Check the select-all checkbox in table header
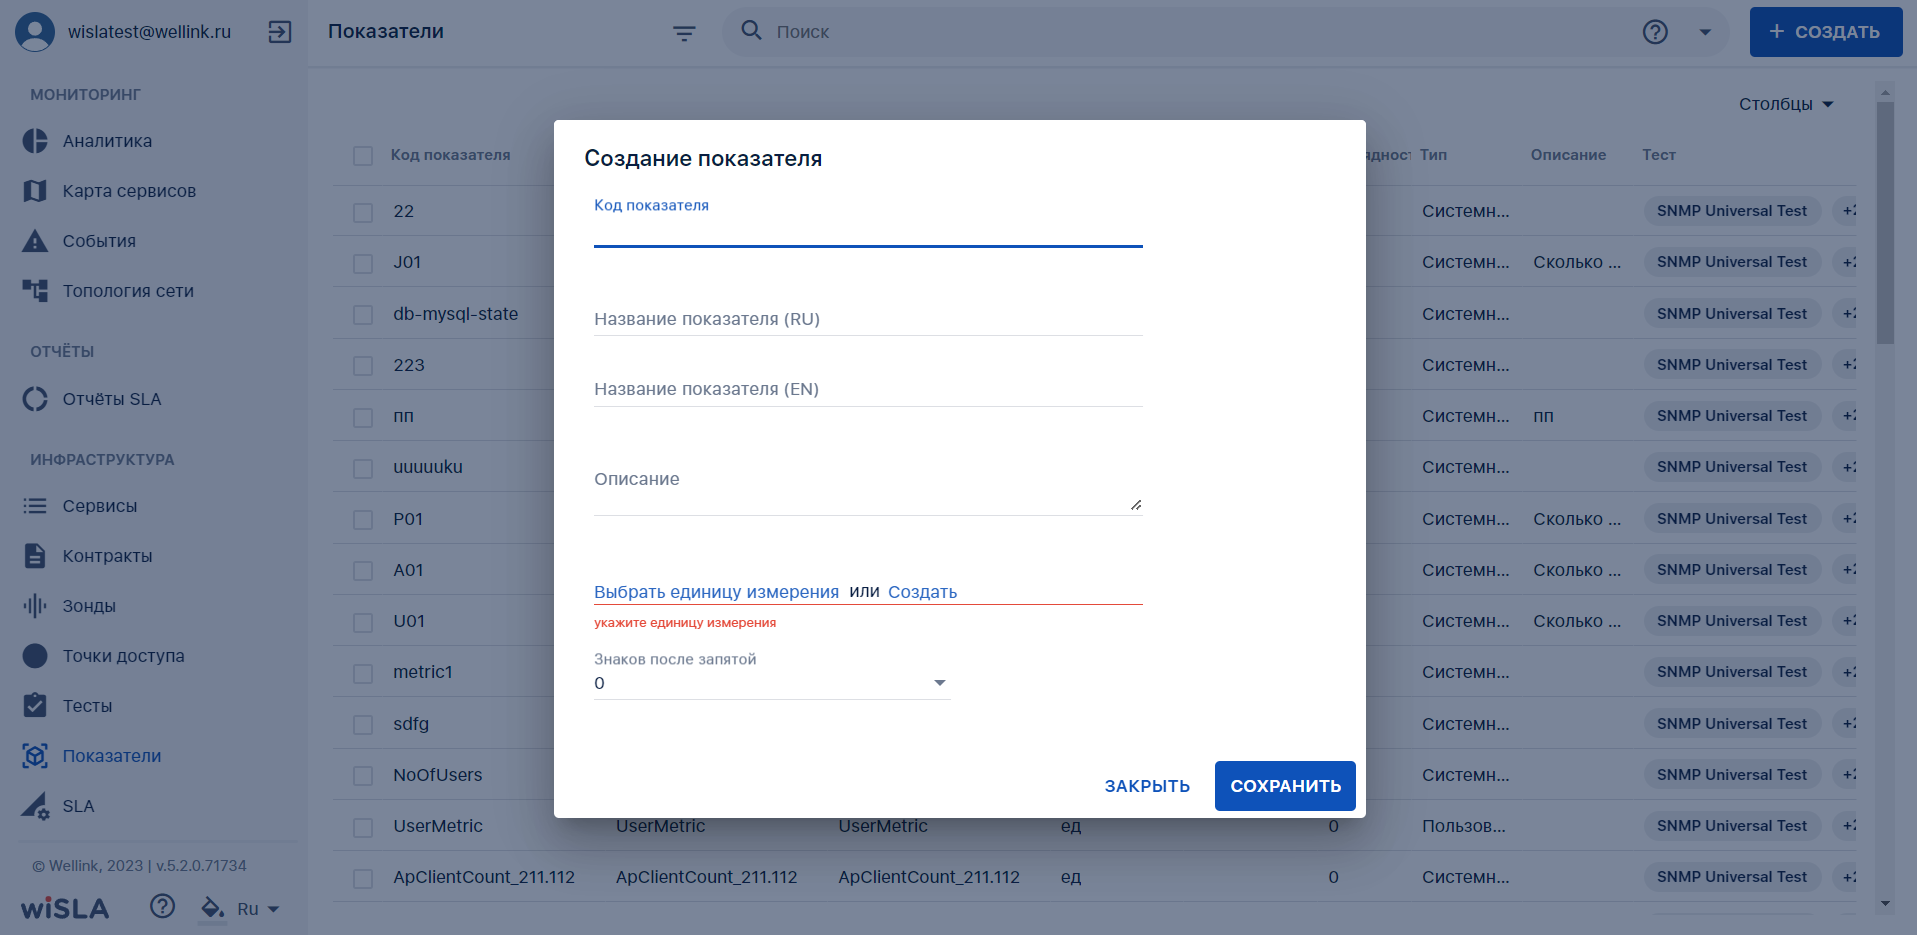1917x935 pixels. point(363,156)
